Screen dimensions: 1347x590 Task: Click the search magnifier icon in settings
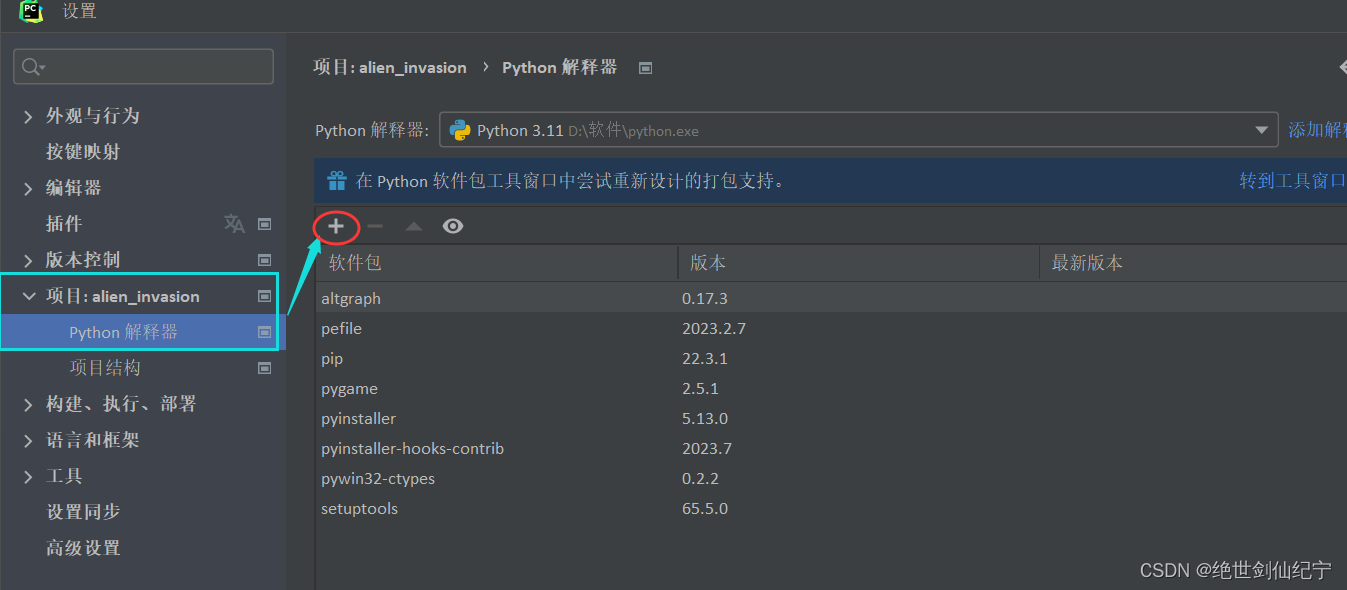click(33, 67)
